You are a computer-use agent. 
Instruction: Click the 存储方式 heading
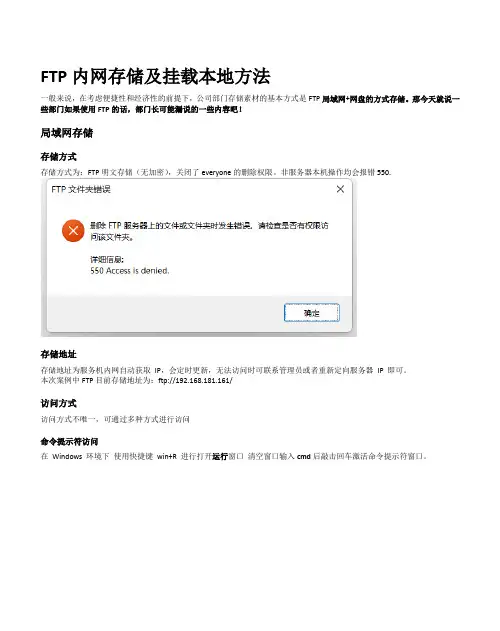click(x=58, y=157)
